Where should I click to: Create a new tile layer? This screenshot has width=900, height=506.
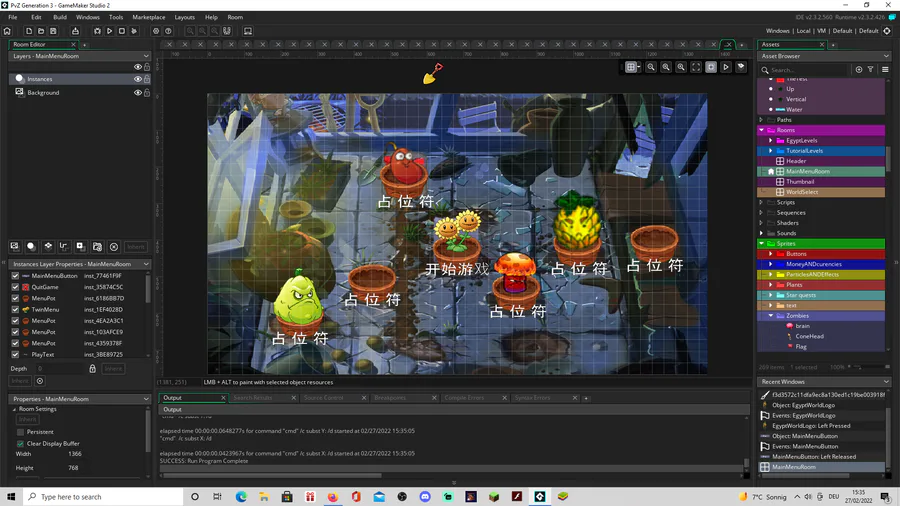point(48,247)
